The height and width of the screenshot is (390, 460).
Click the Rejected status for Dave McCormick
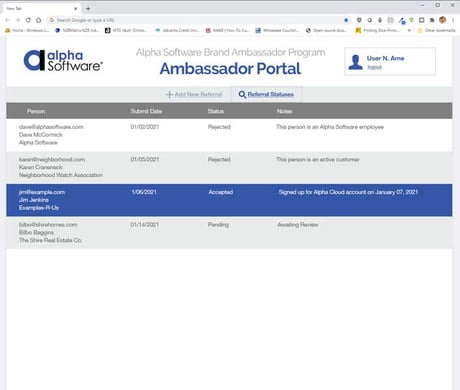[x=219, y=127]
